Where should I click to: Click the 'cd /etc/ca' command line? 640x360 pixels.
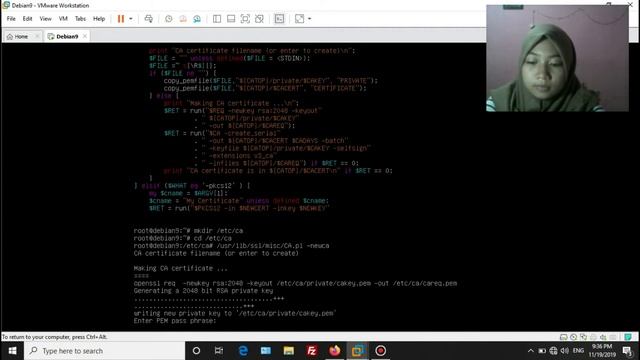[182, 238]
